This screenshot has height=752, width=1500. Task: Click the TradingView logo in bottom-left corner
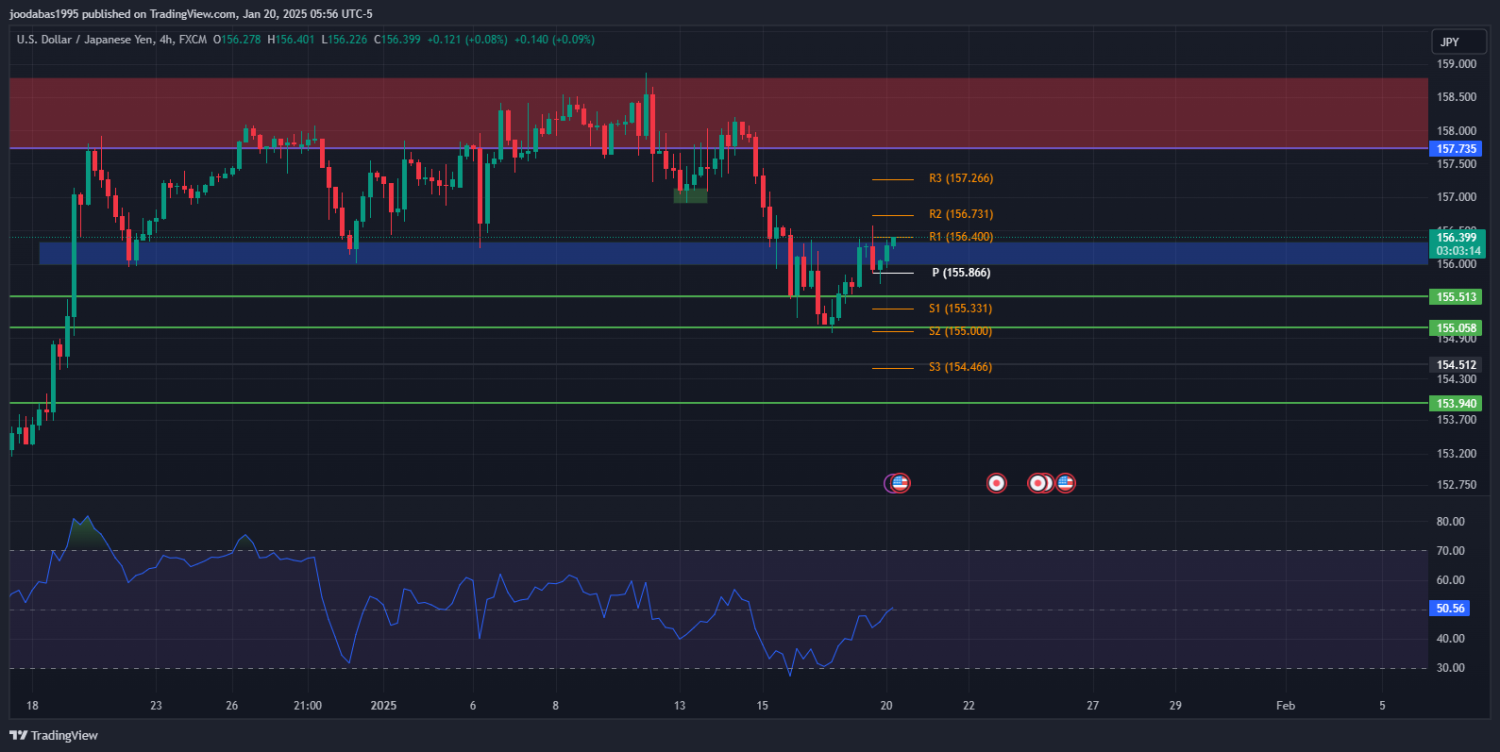(x=54, y=735)
